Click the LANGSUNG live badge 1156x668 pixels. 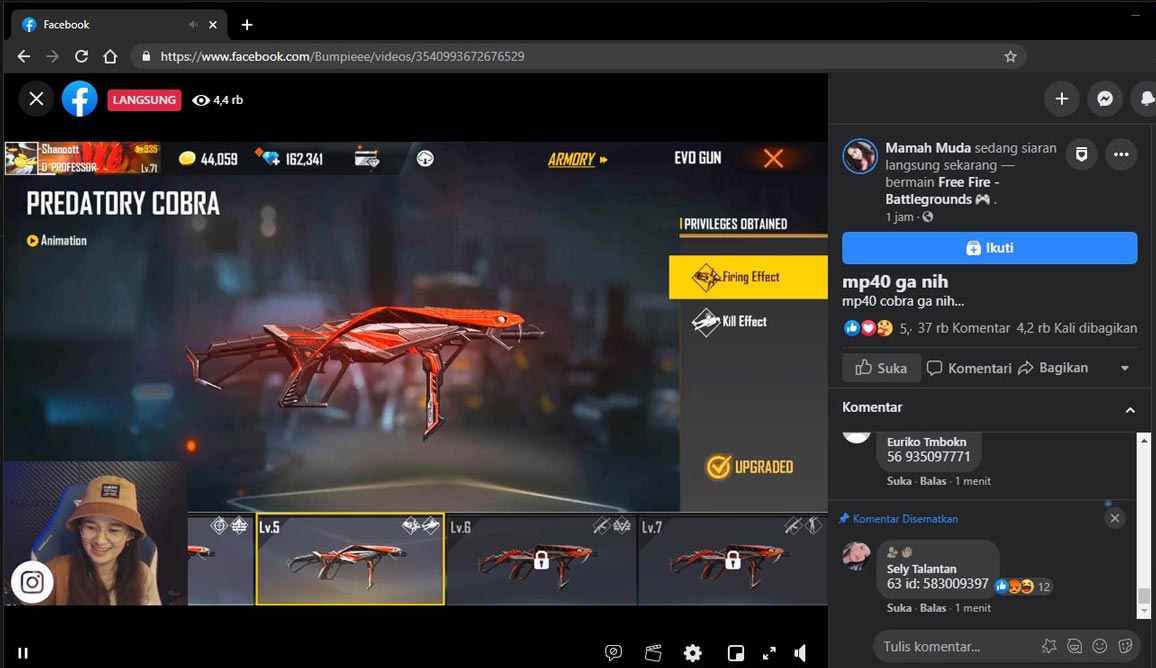pos(144,100)
